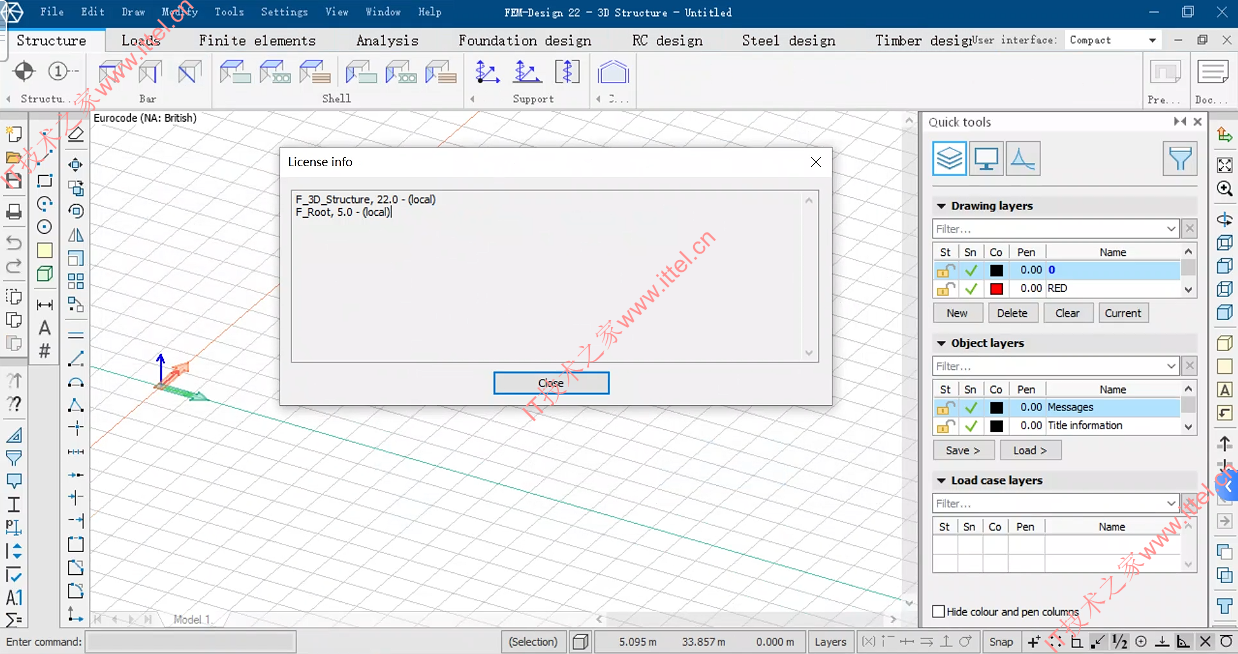
Task: Select the dimension tool on left toolbar
Action: pyautogui.click(x=45, y=305)
